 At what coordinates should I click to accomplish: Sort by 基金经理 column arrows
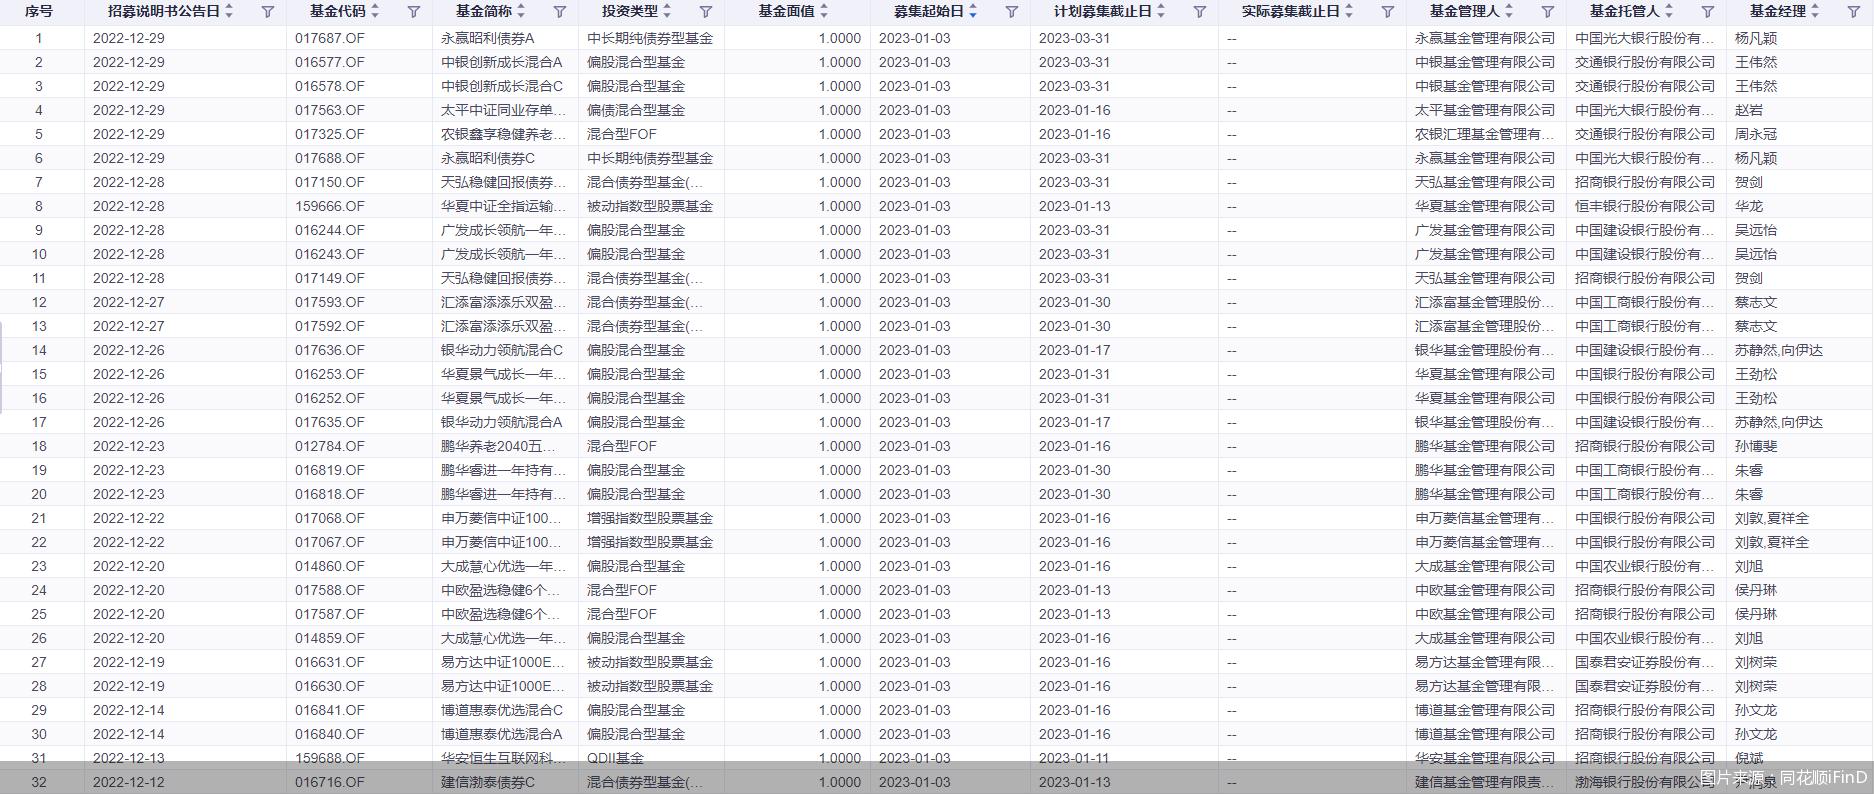pos(1815,11)
